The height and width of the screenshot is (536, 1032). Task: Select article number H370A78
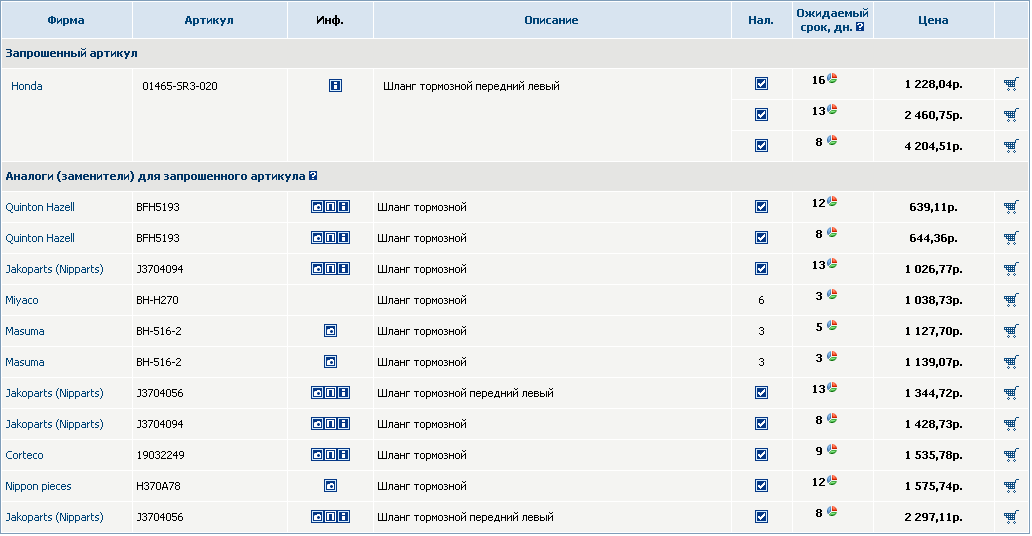coord(158,486)
